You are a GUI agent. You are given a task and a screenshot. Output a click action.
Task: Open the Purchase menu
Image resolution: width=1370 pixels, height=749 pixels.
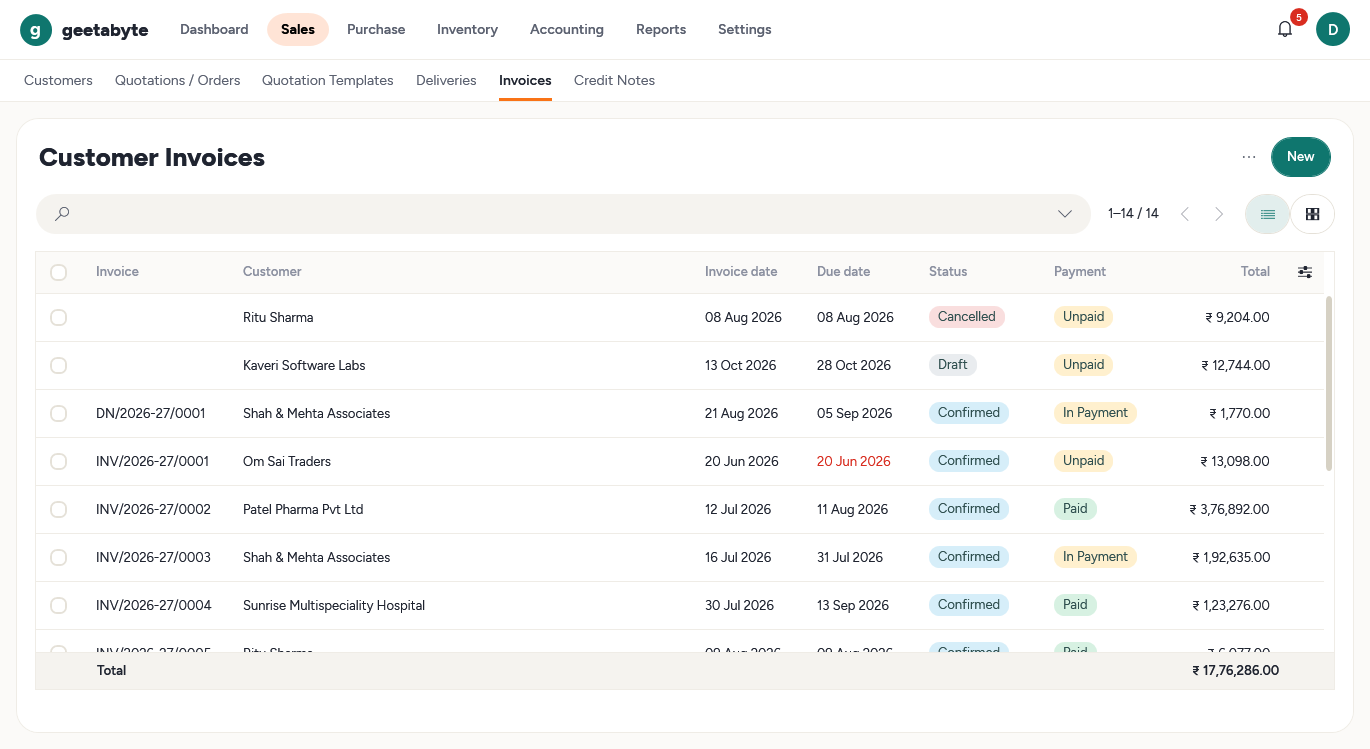pos(376,30)
